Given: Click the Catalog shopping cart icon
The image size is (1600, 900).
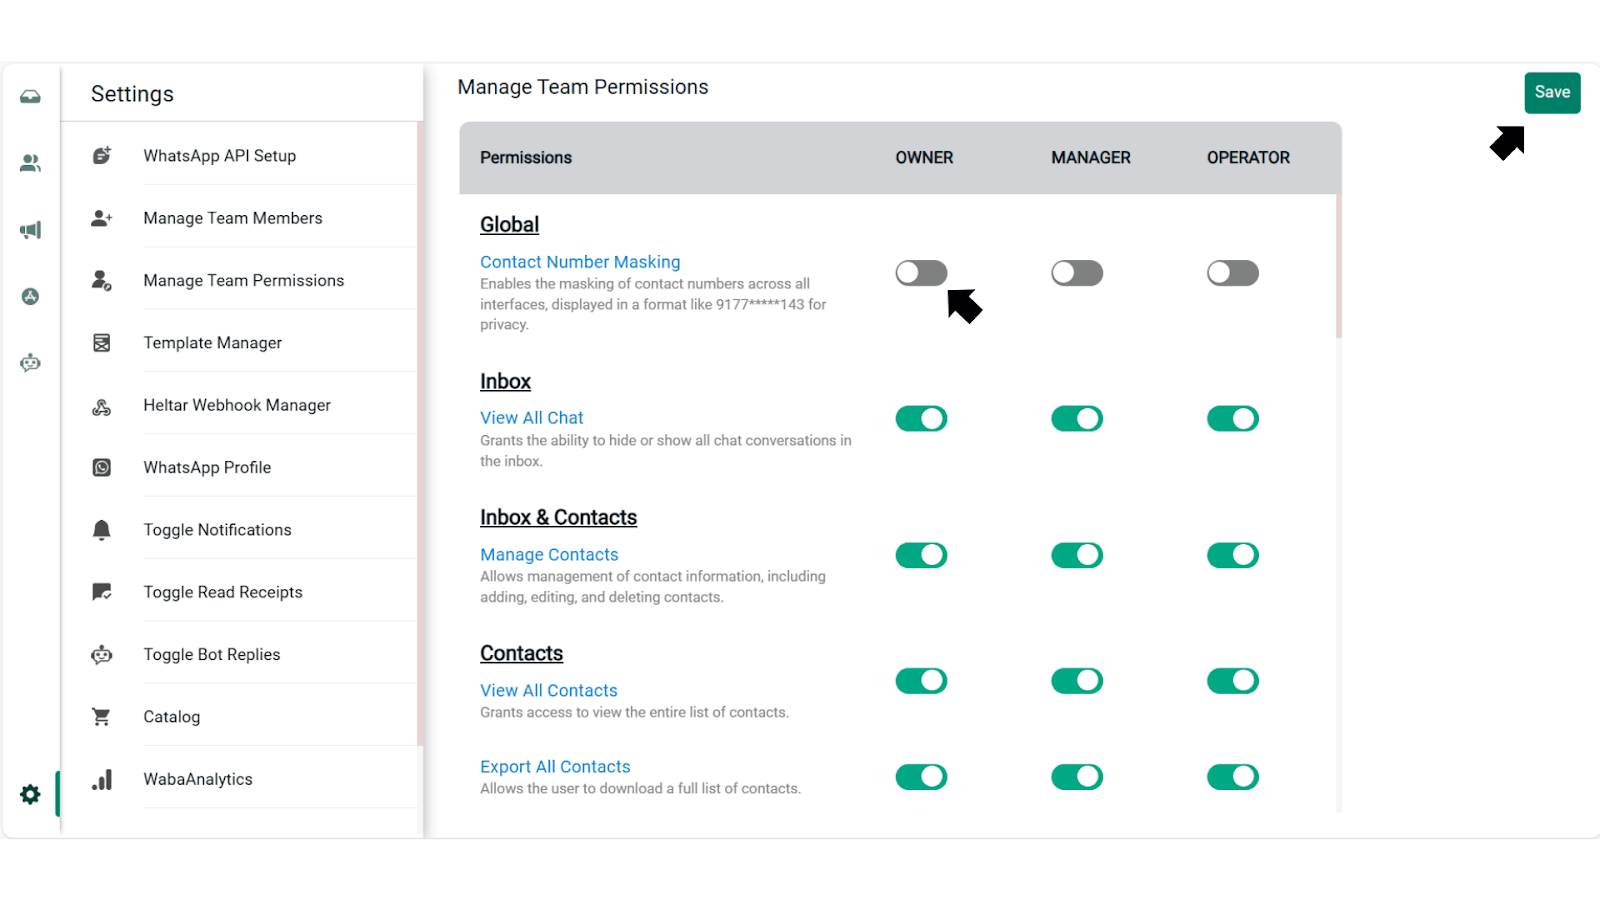Looking at the screenshot, I should click(x=102, y=717).
